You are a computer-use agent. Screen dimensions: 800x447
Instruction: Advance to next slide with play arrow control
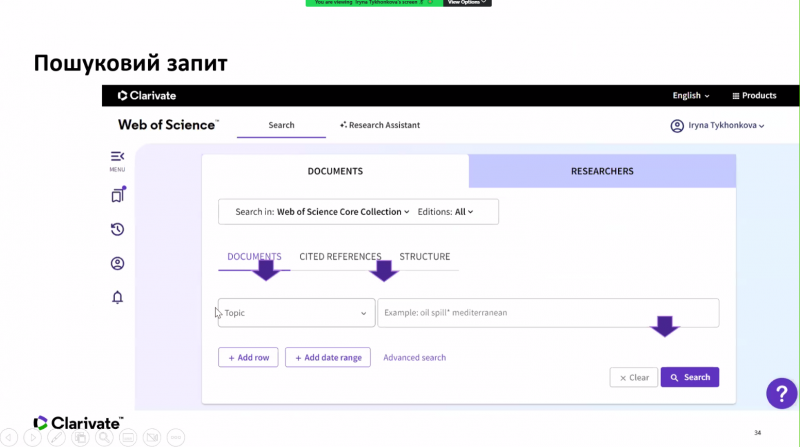[x=33, y=437]
